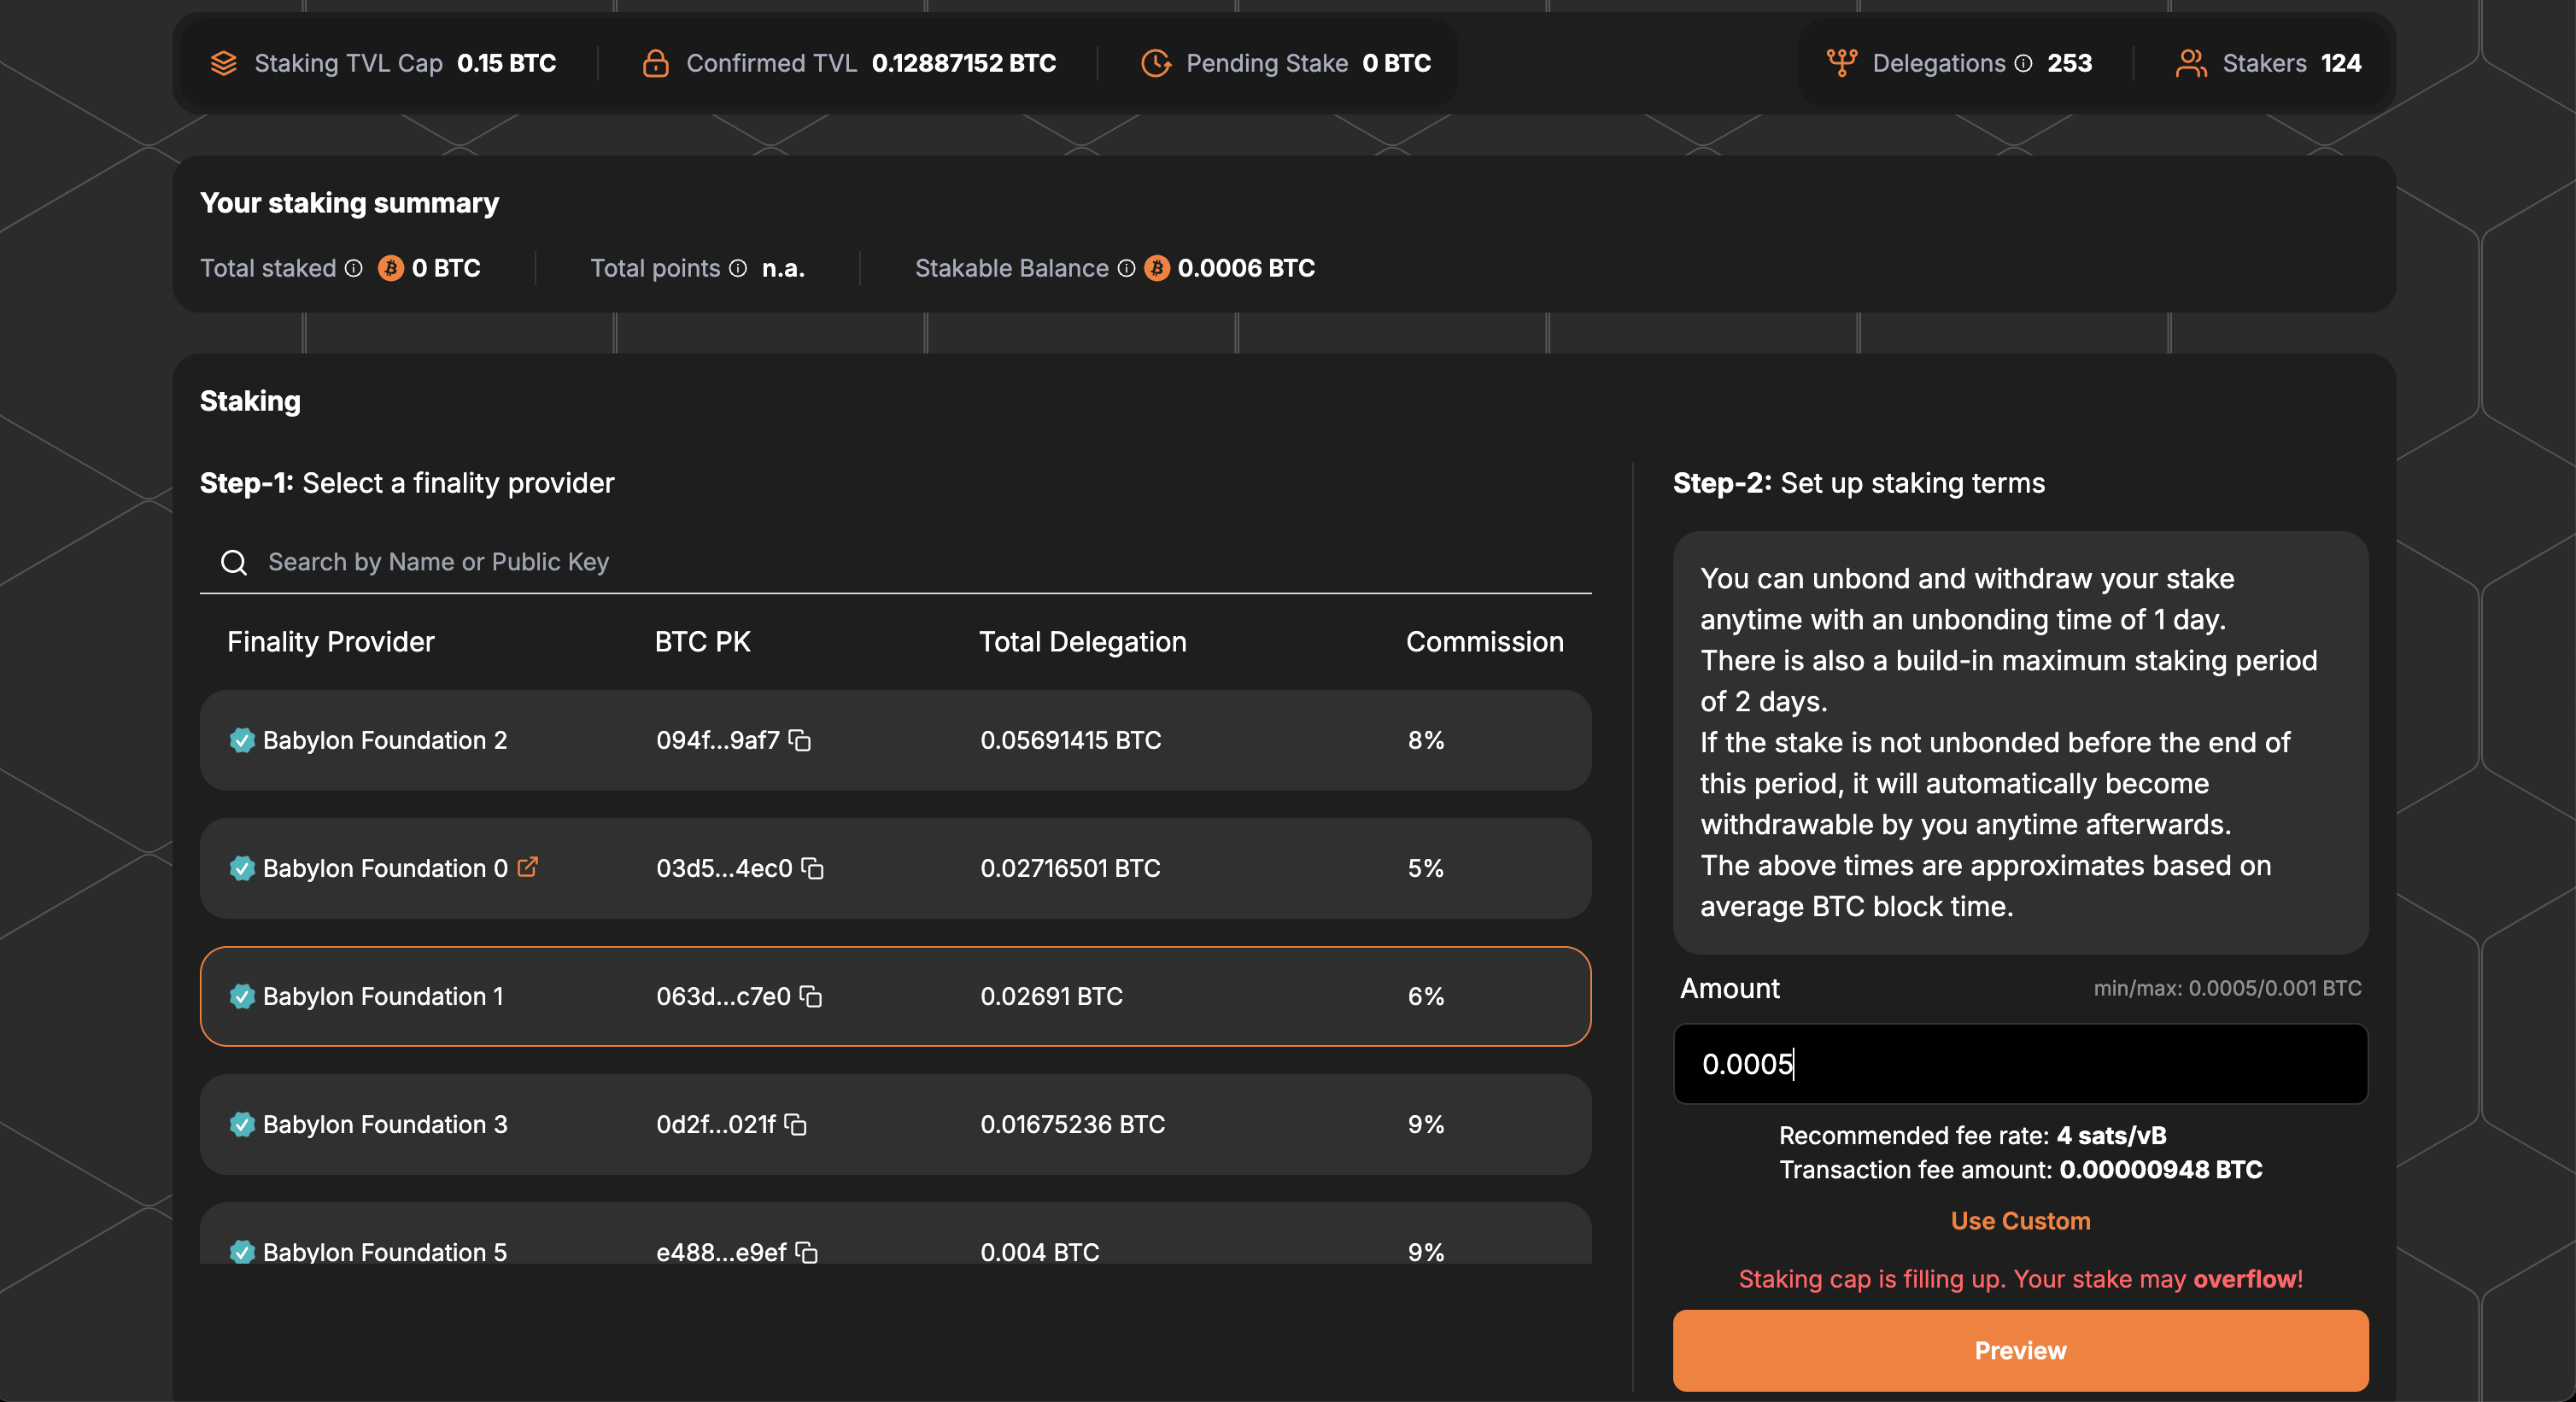2576x1402 pixels.
Task: Select Babylon Foundation 5 finality provider
Action: click(x=895, y=1234)
